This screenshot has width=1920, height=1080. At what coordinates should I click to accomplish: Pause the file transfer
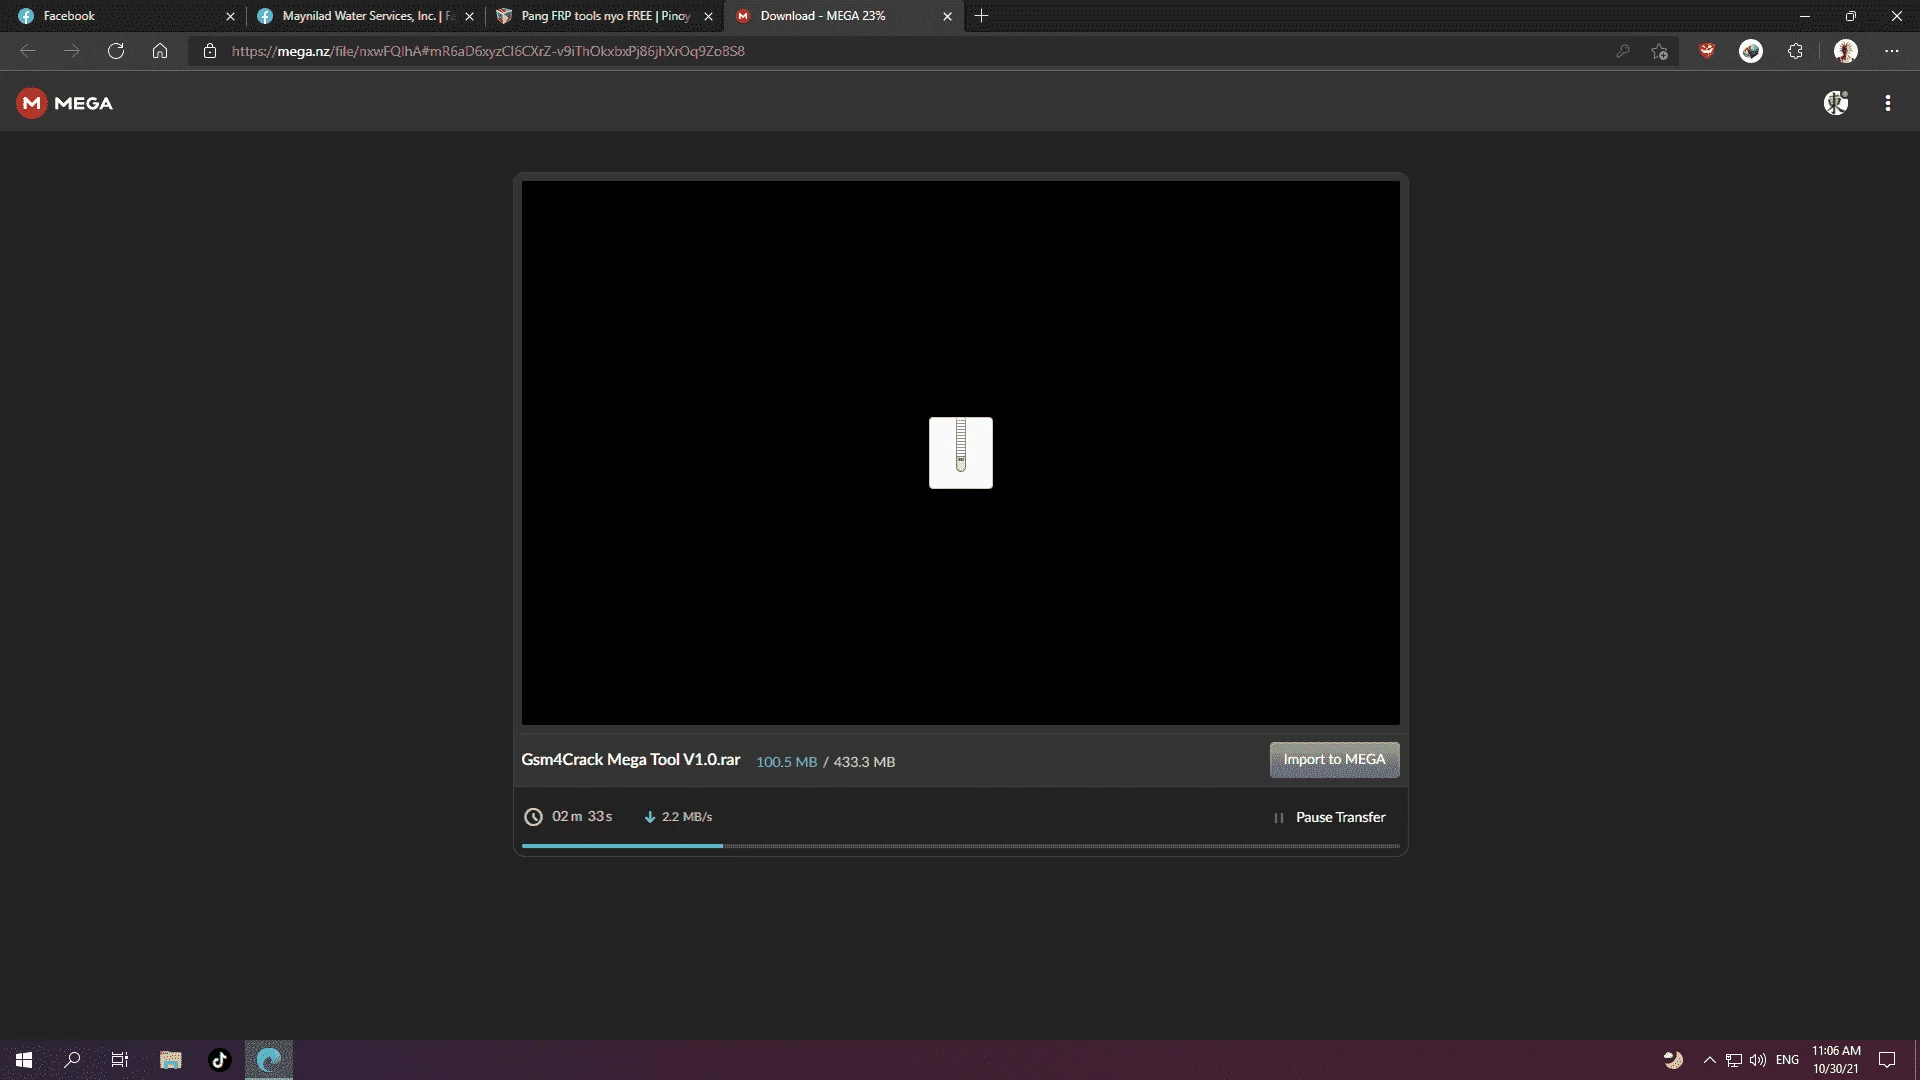pyautogui.click(x=1329, y=817)
